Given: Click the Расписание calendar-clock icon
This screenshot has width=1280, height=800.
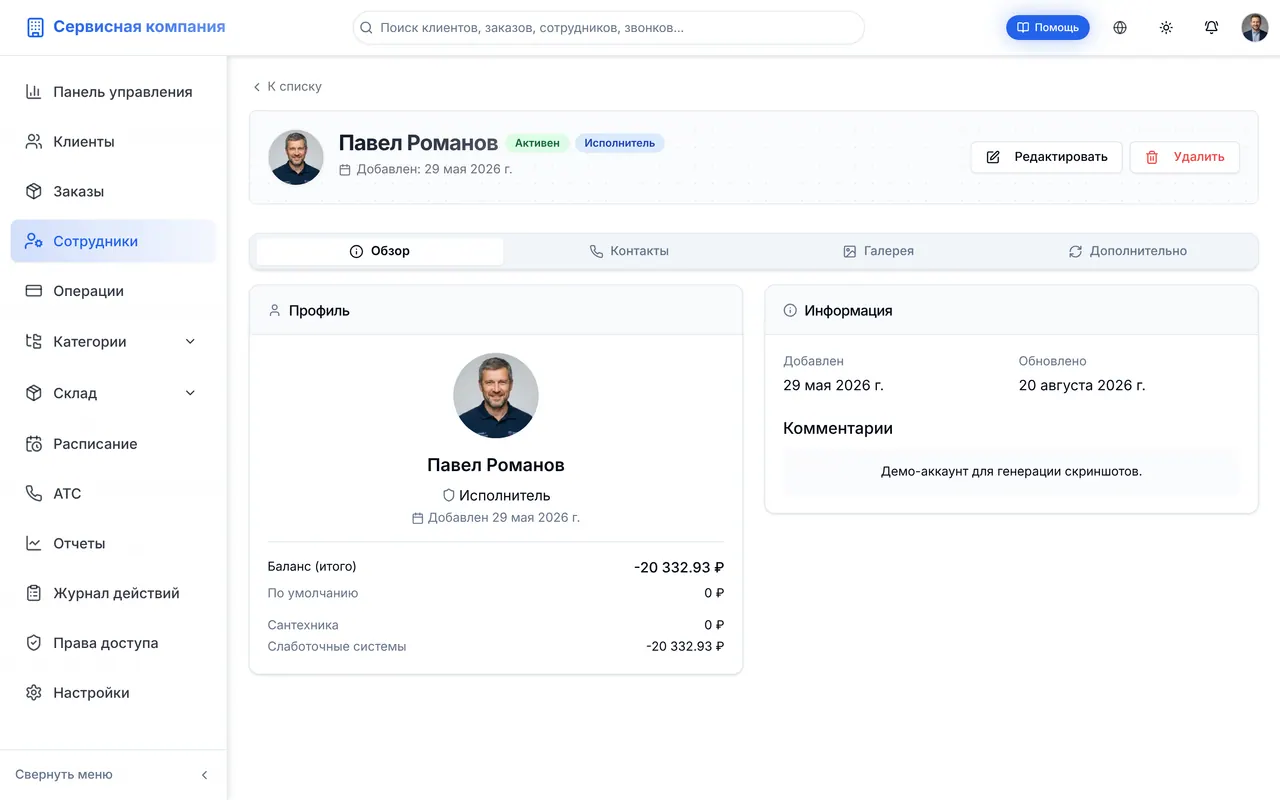Looking at the screenshot, I should 34,444.
